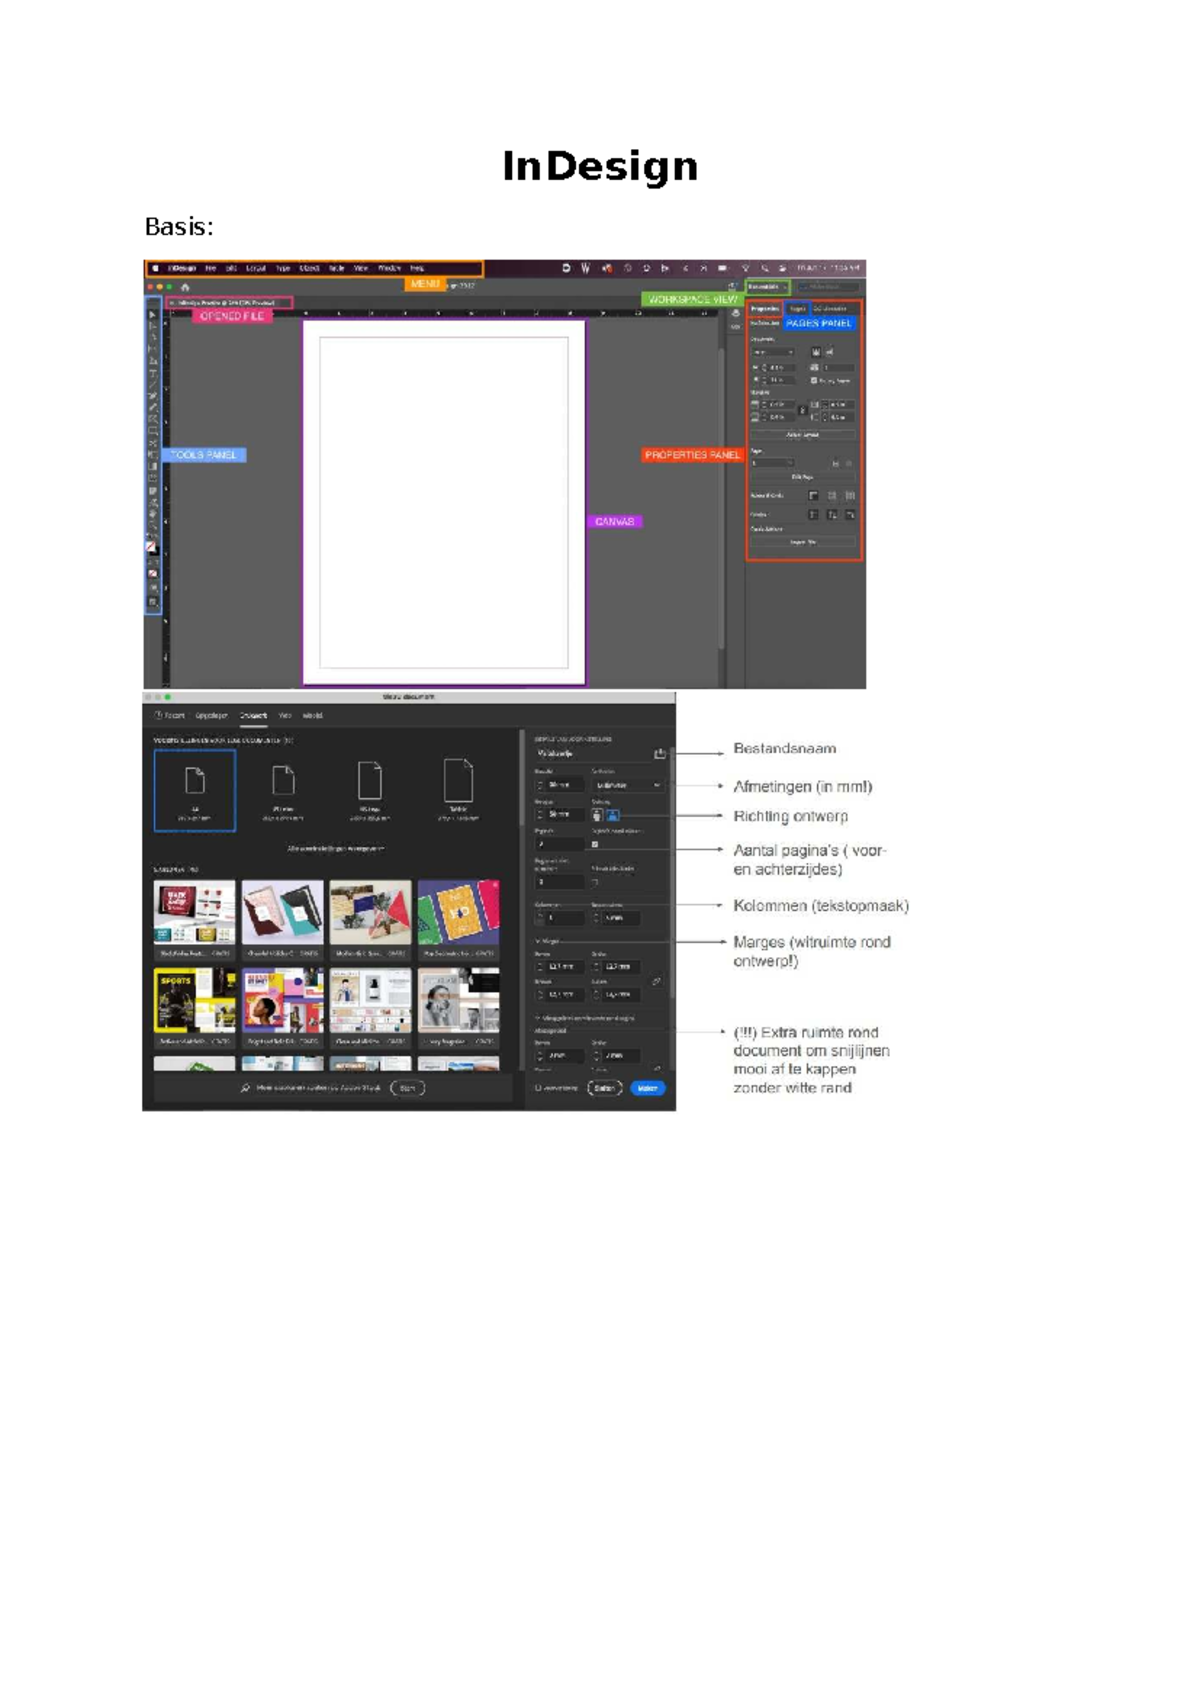This screenshot has width=1200, height=1696.
Task: Select landscape orientation in new document dialog
Action: coord(613,814)
